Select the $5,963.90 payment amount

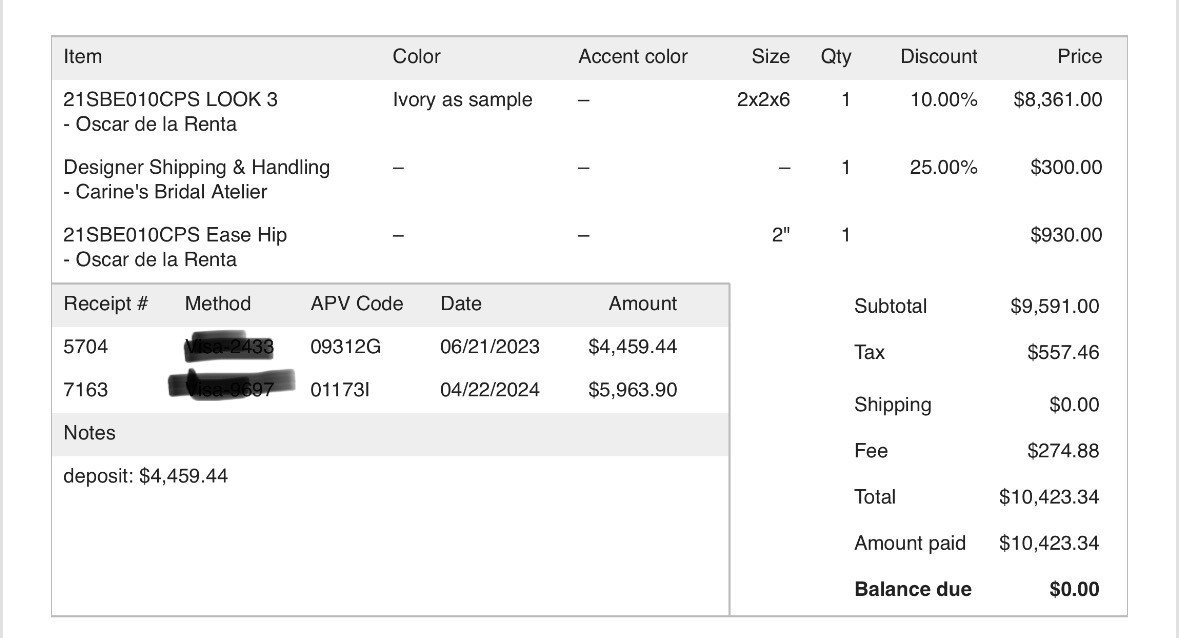click(632, 389)
